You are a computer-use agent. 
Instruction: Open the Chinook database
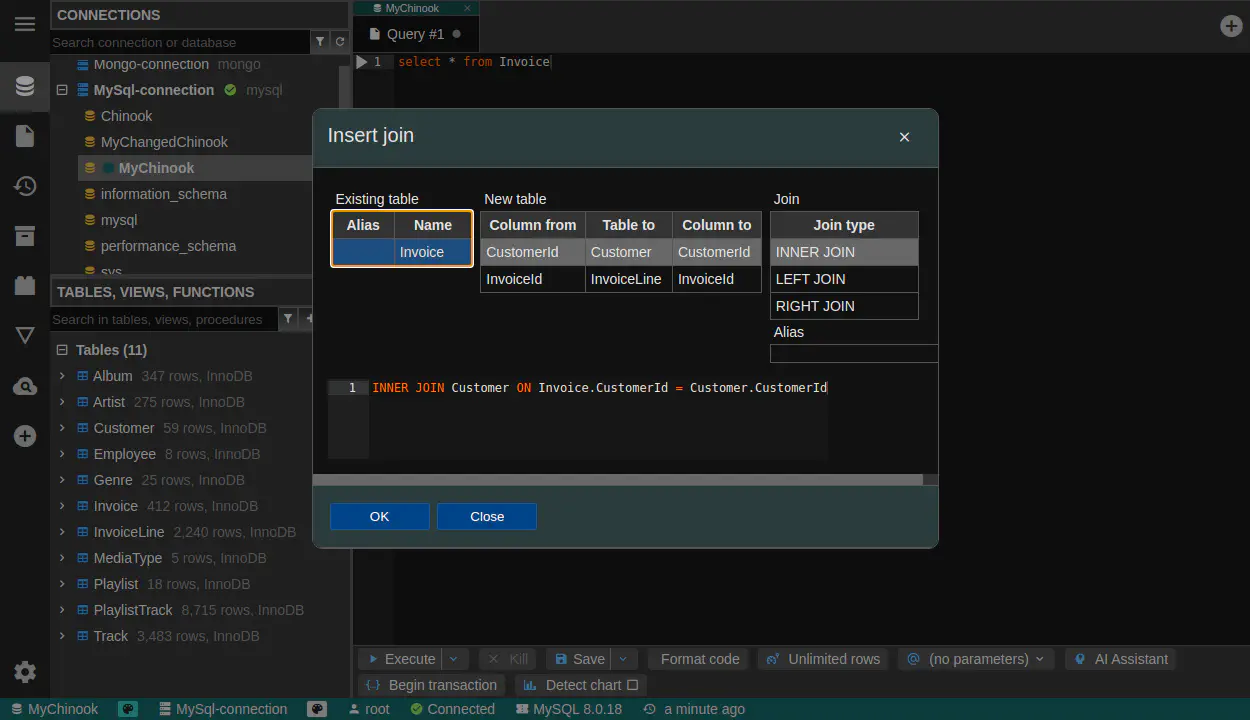pyautogui.click(x=126, y=116)
